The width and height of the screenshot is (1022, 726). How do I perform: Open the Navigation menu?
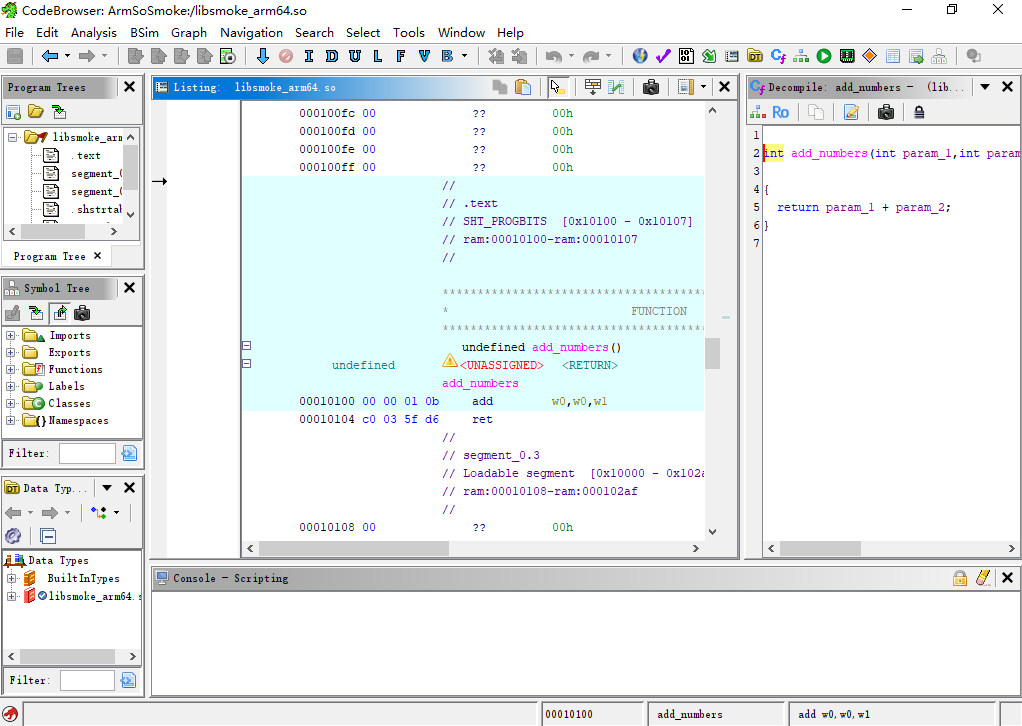tap(252, 33)
